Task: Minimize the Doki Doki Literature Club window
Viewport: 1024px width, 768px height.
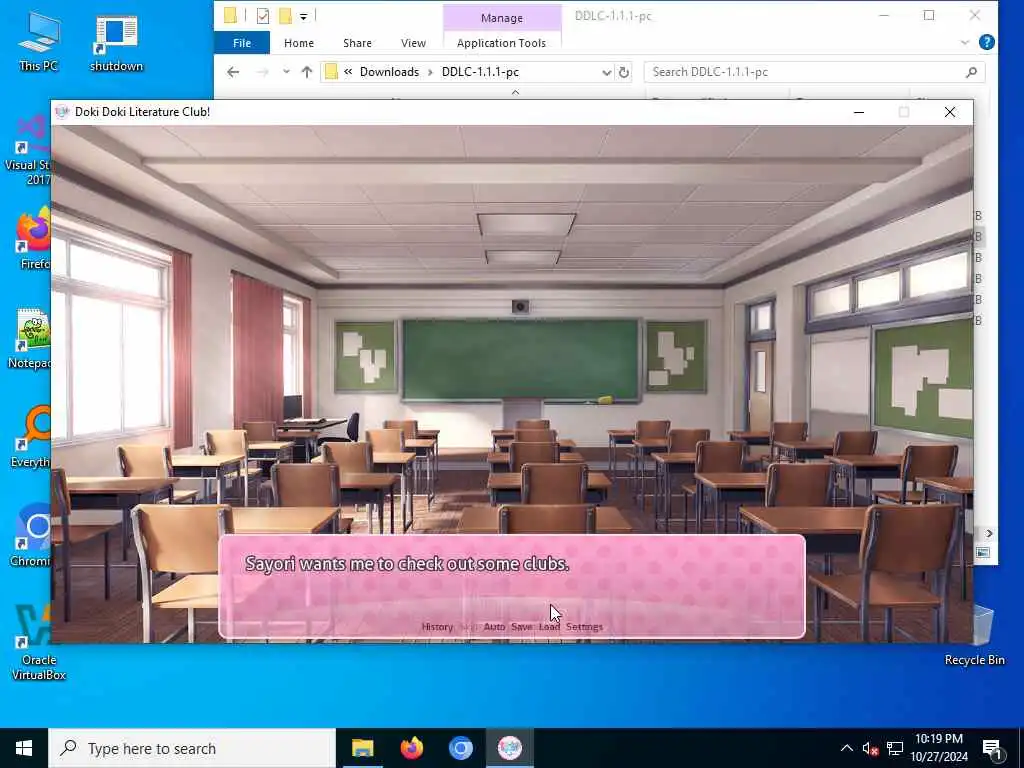Action: coord(859,112)
